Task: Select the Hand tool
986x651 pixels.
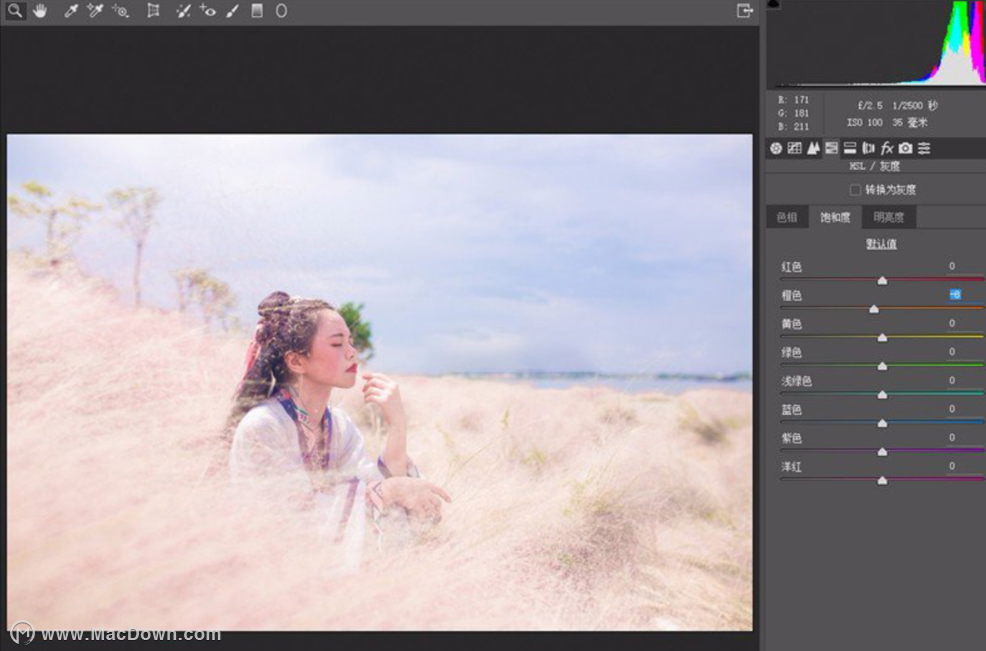Action: click(40, 11)
